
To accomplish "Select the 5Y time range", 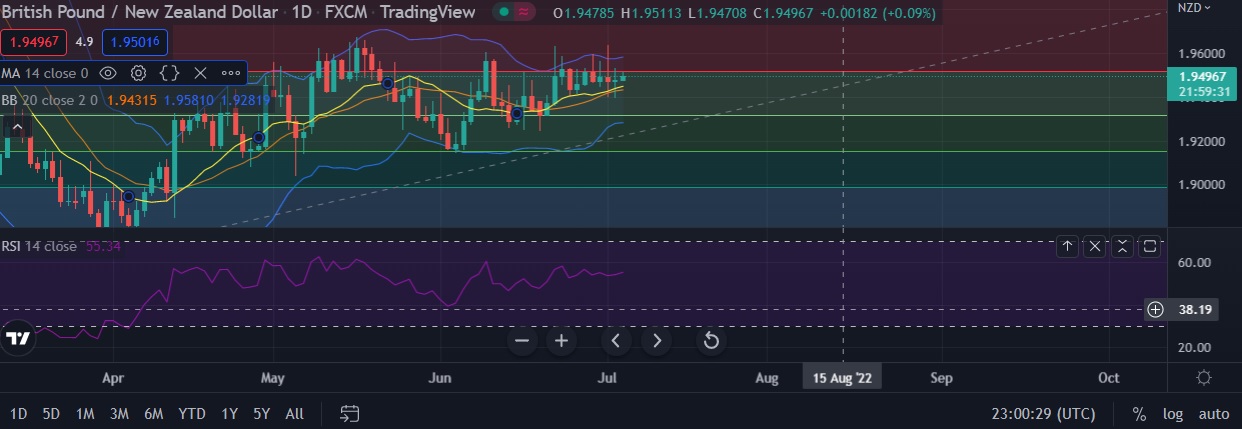I will 261,413.
